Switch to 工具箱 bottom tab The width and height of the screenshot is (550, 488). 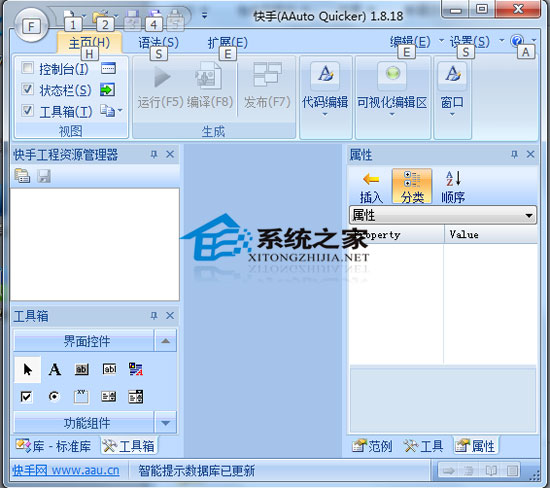(128, 446)
